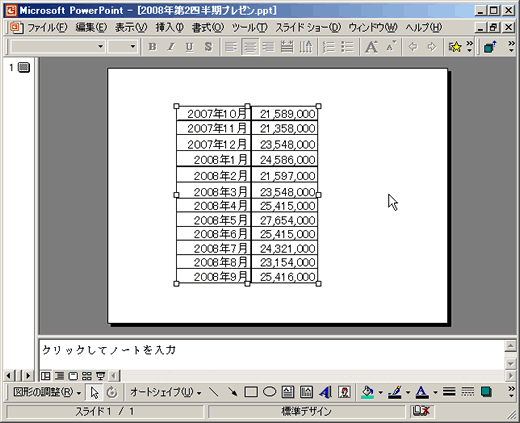Expand more drawing toolbar buttons
Image resolution: width=520 pixels, height=423 pixels.
click(511, 392)
